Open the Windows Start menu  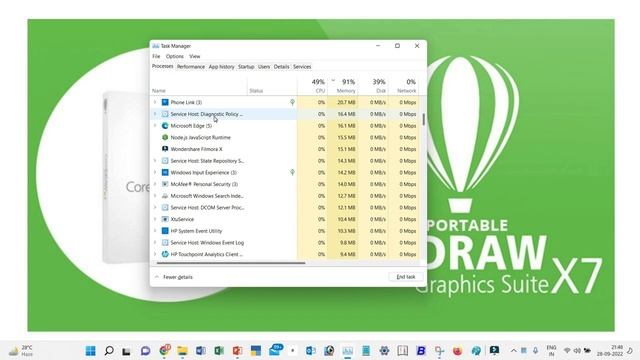90,351
